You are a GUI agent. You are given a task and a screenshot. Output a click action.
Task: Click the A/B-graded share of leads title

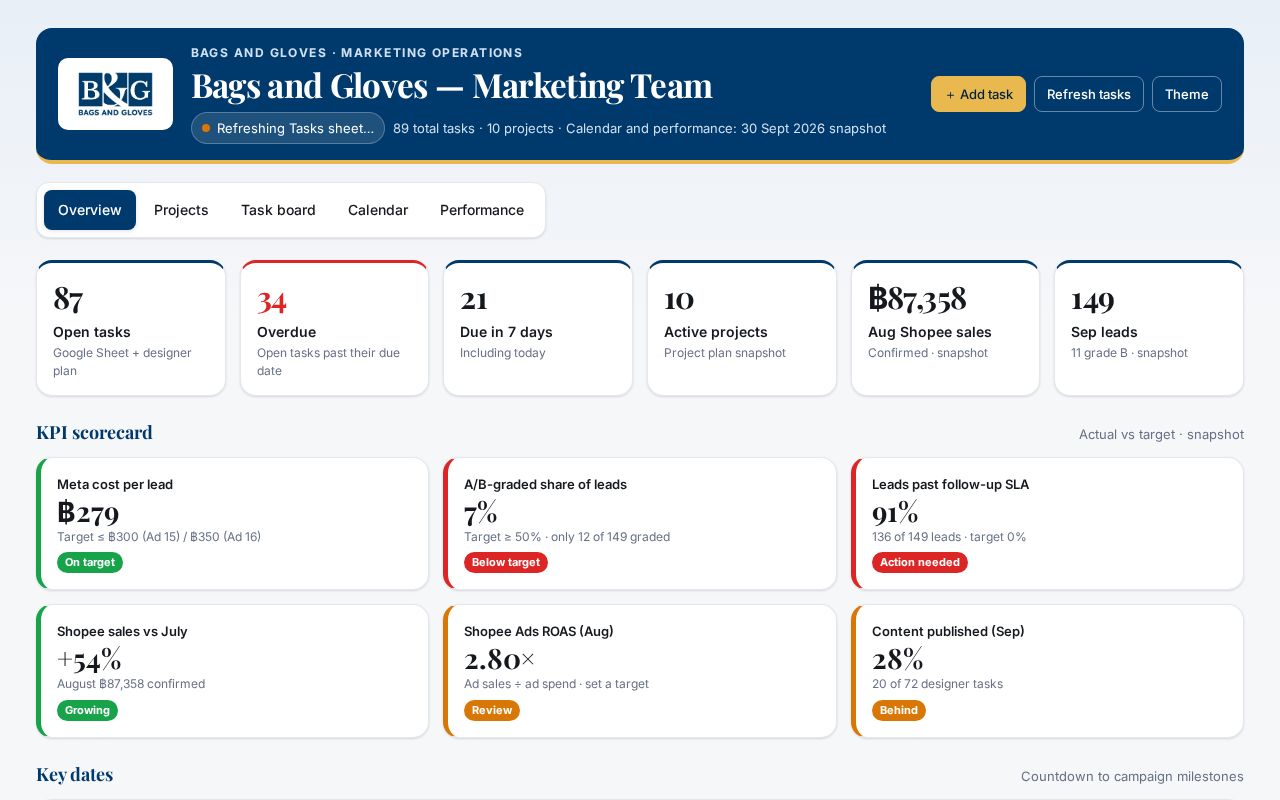point(545,484)
